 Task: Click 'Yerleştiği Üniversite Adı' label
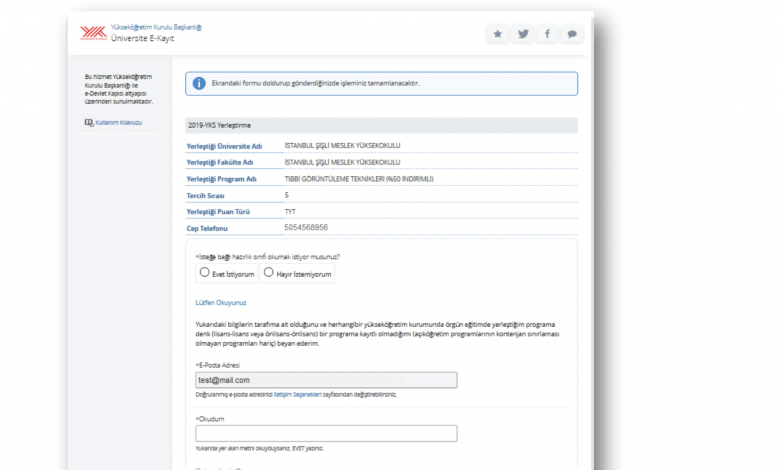[224, 146]
